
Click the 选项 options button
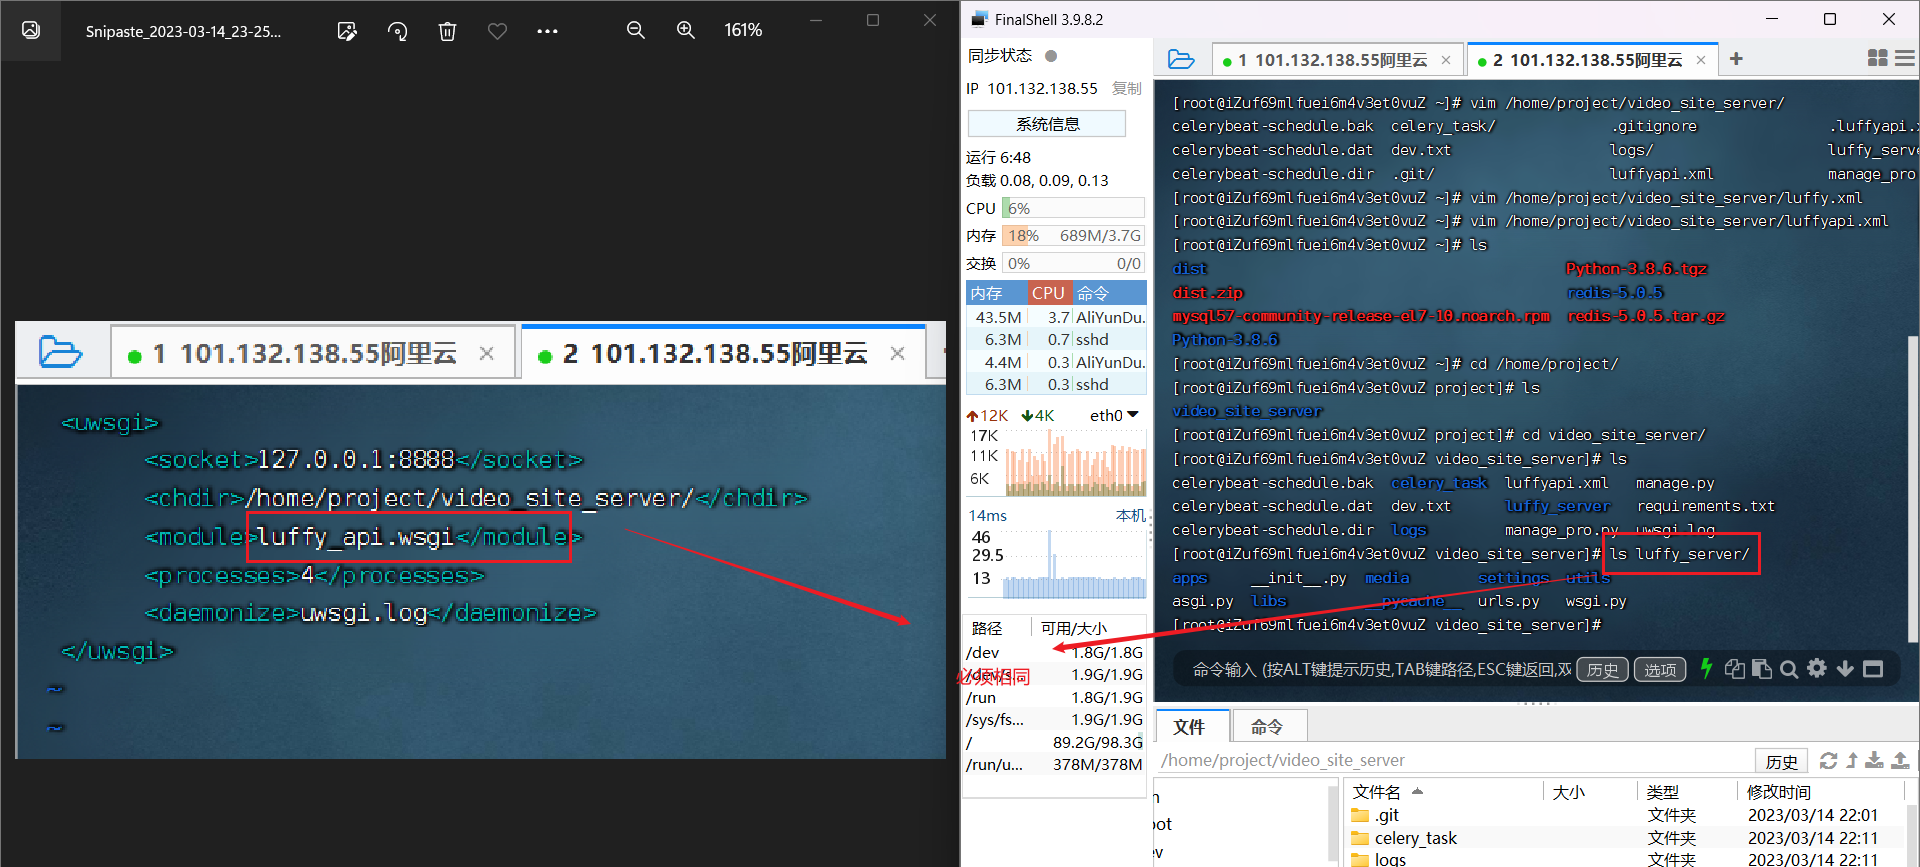click(1660, 669)
